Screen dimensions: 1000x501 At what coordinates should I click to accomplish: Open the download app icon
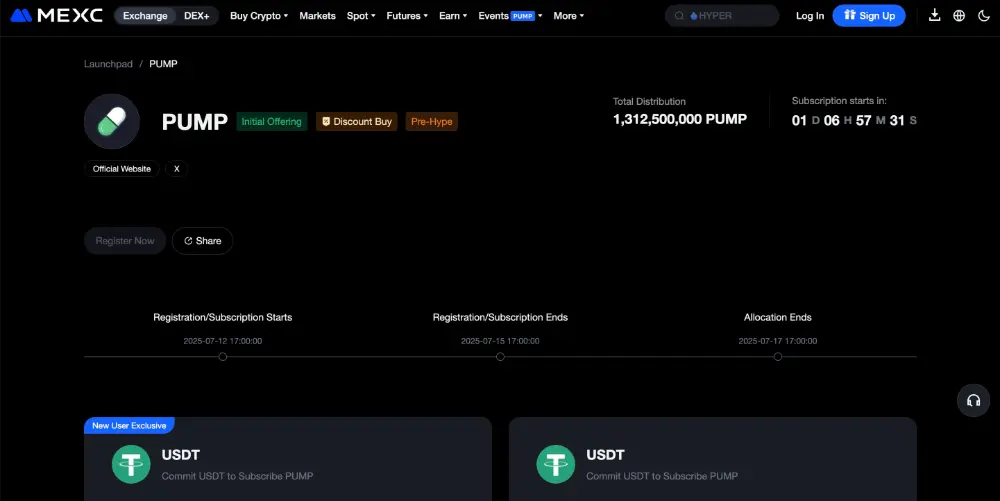click(x=934, y=15)
